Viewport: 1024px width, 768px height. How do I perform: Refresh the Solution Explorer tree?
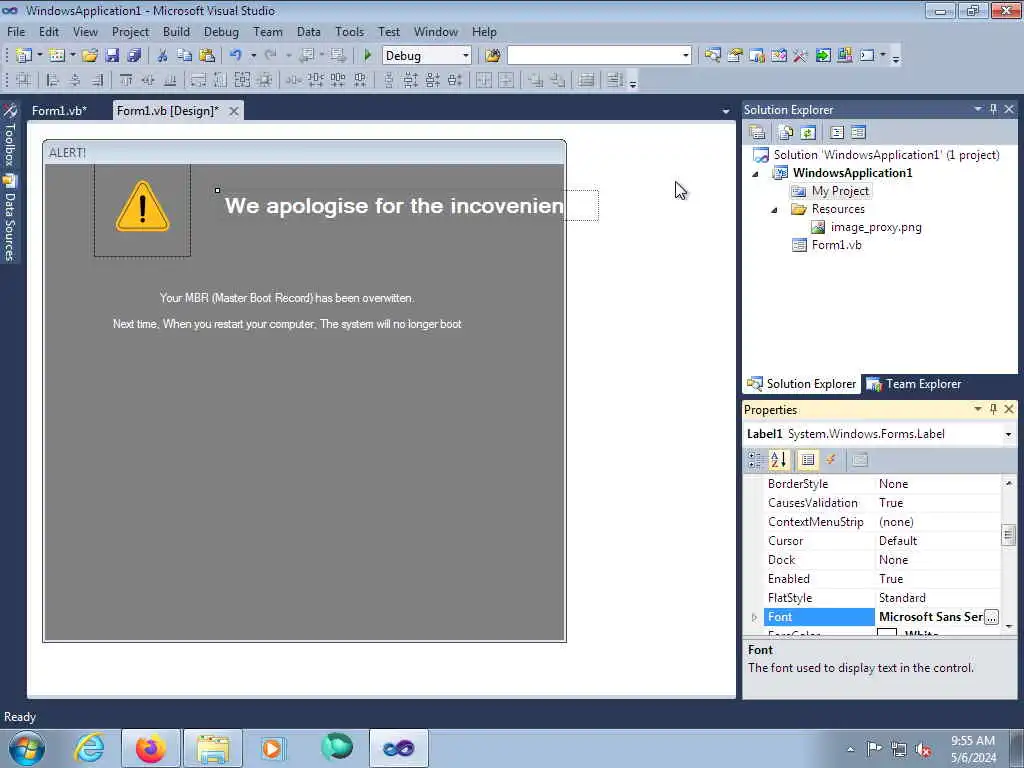point(808,133)
